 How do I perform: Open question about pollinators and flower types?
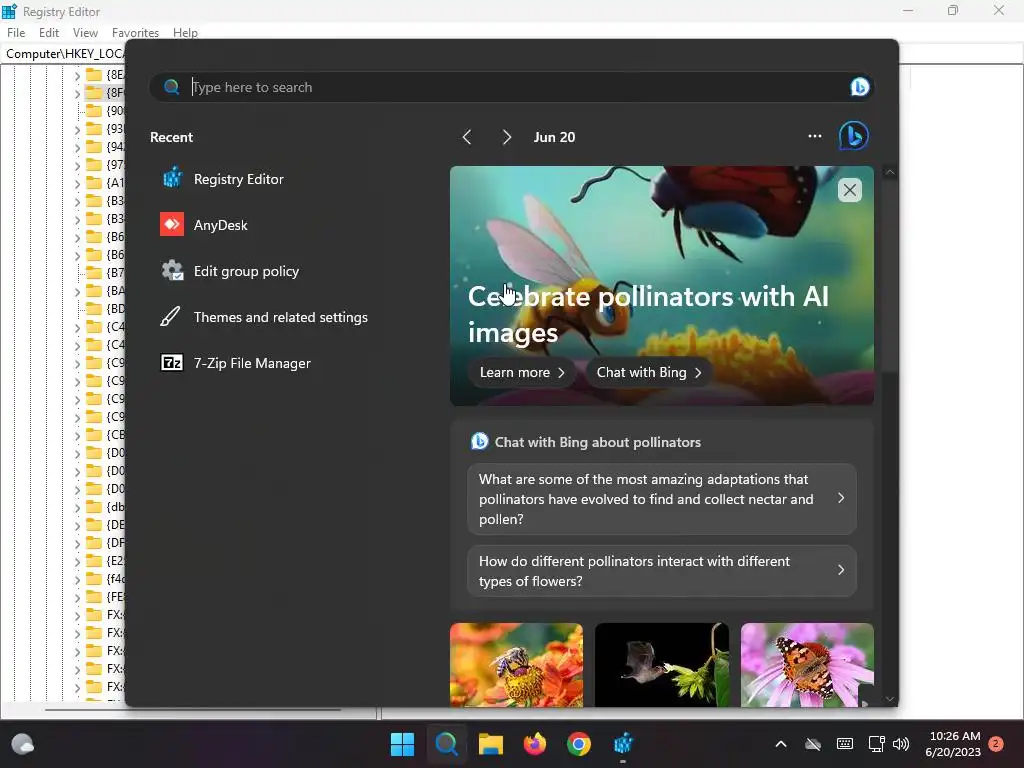(x=662, y=571)
